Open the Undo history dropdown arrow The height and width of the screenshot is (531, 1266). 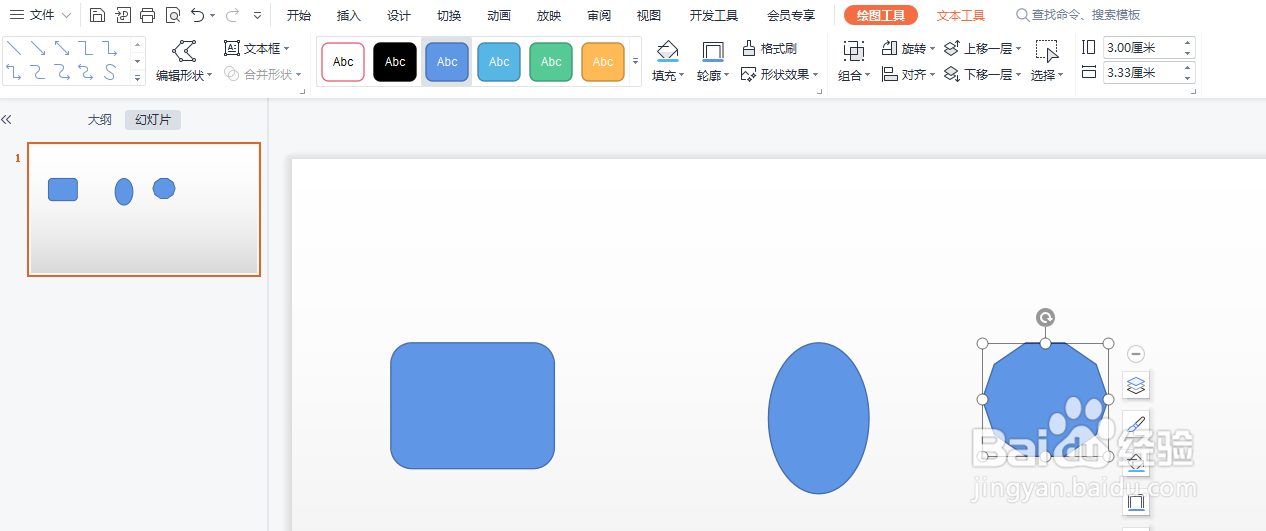click(x=213, y=16)
